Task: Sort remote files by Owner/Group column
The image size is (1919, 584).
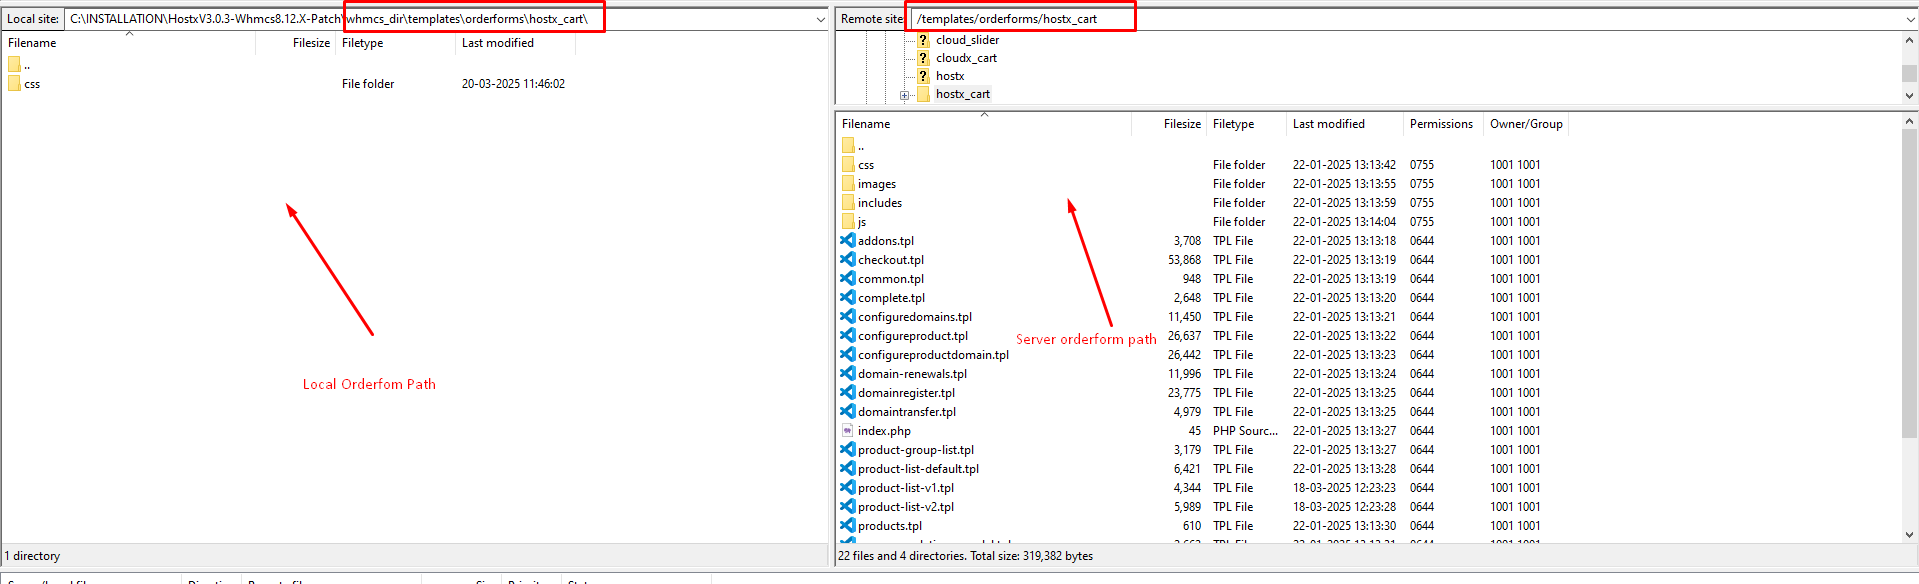Action: (x=1525, y=124)
